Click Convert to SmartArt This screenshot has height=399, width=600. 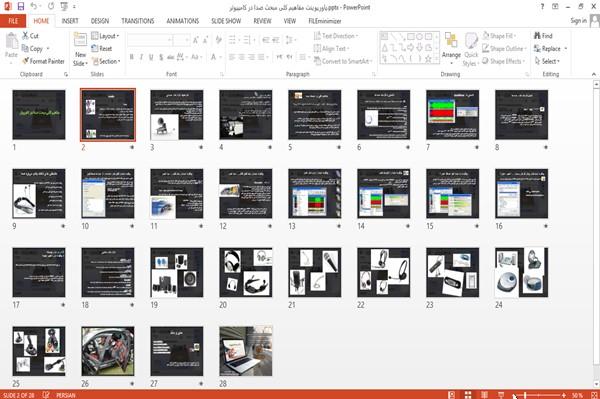coord(342,61)
